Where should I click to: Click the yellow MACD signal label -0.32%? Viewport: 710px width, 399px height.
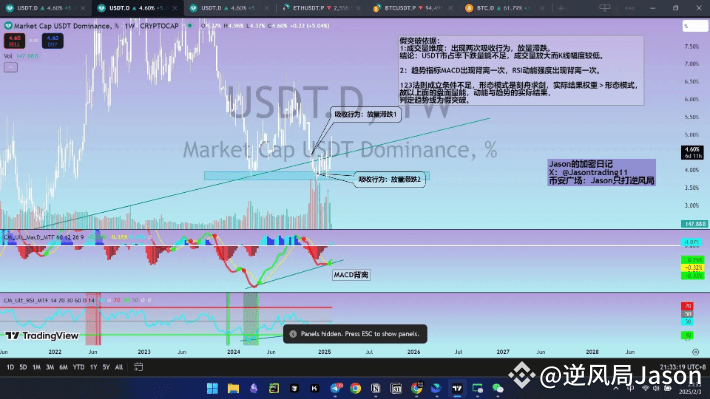pyautogui.click(x=693, y=268)
